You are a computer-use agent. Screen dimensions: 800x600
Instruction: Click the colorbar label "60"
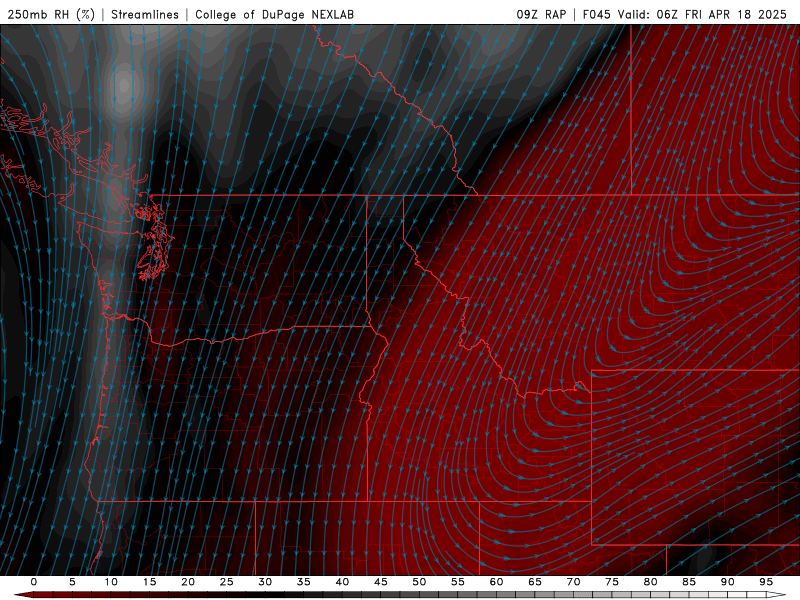coord(496,582)
